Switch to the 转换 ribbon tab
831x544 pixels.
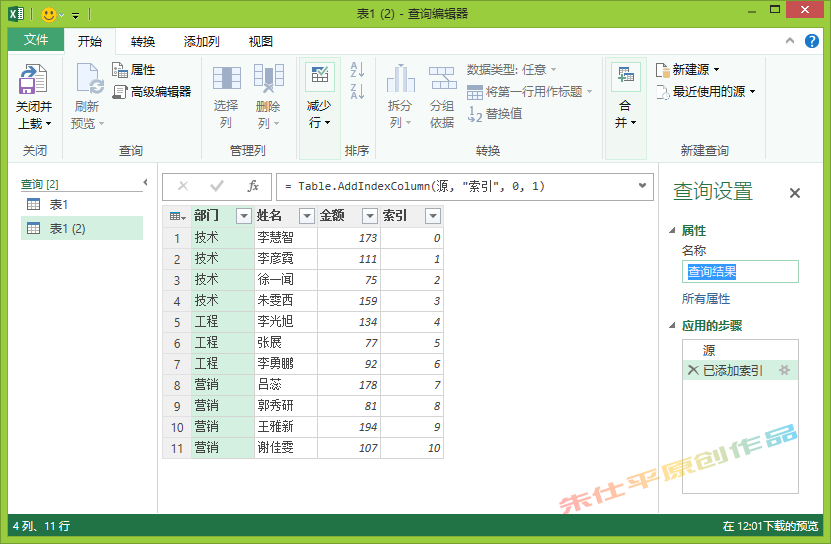tap(143, 41)
